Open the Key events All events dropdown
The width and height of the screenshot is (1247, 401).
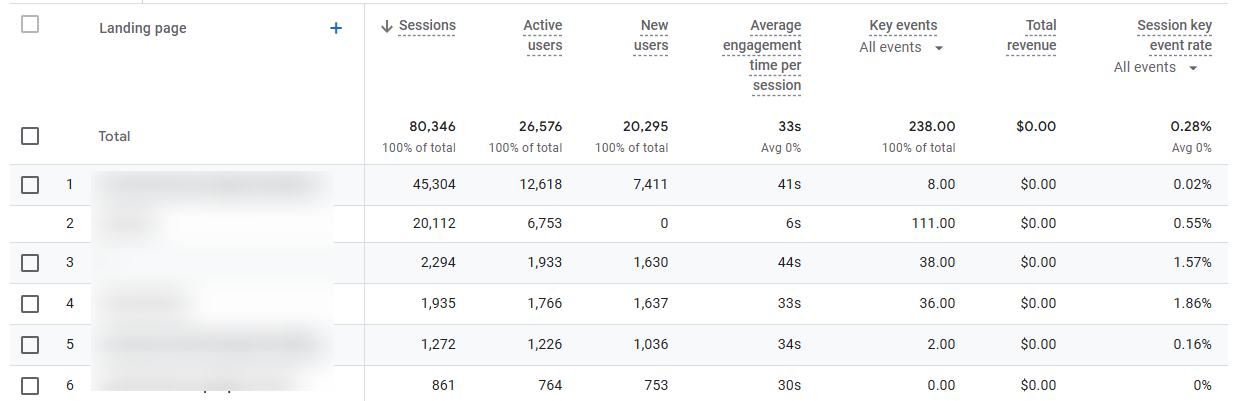tap(901, 47)
